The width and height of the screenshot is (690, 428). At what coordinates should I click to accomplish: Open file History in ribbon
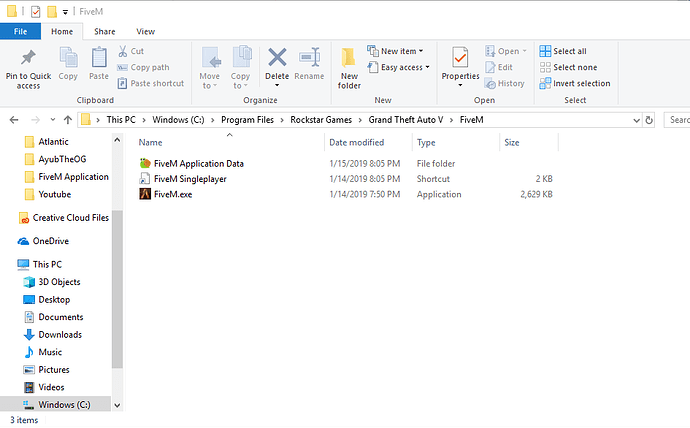point(505,83)
